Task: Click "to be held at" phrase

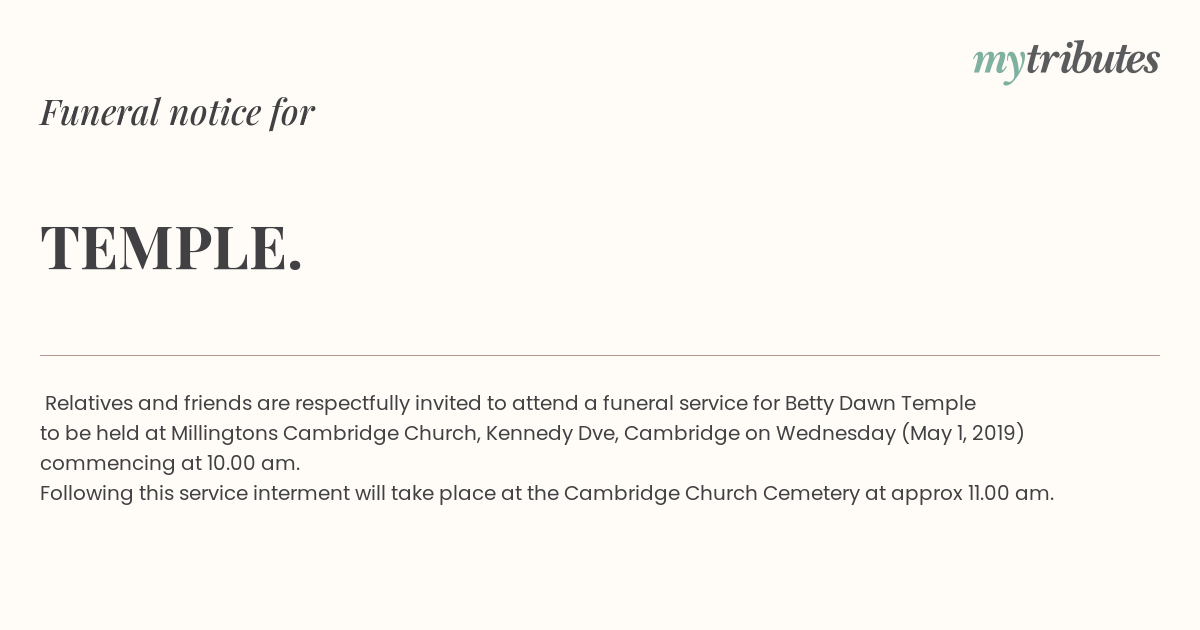Action: coord(103,434)
